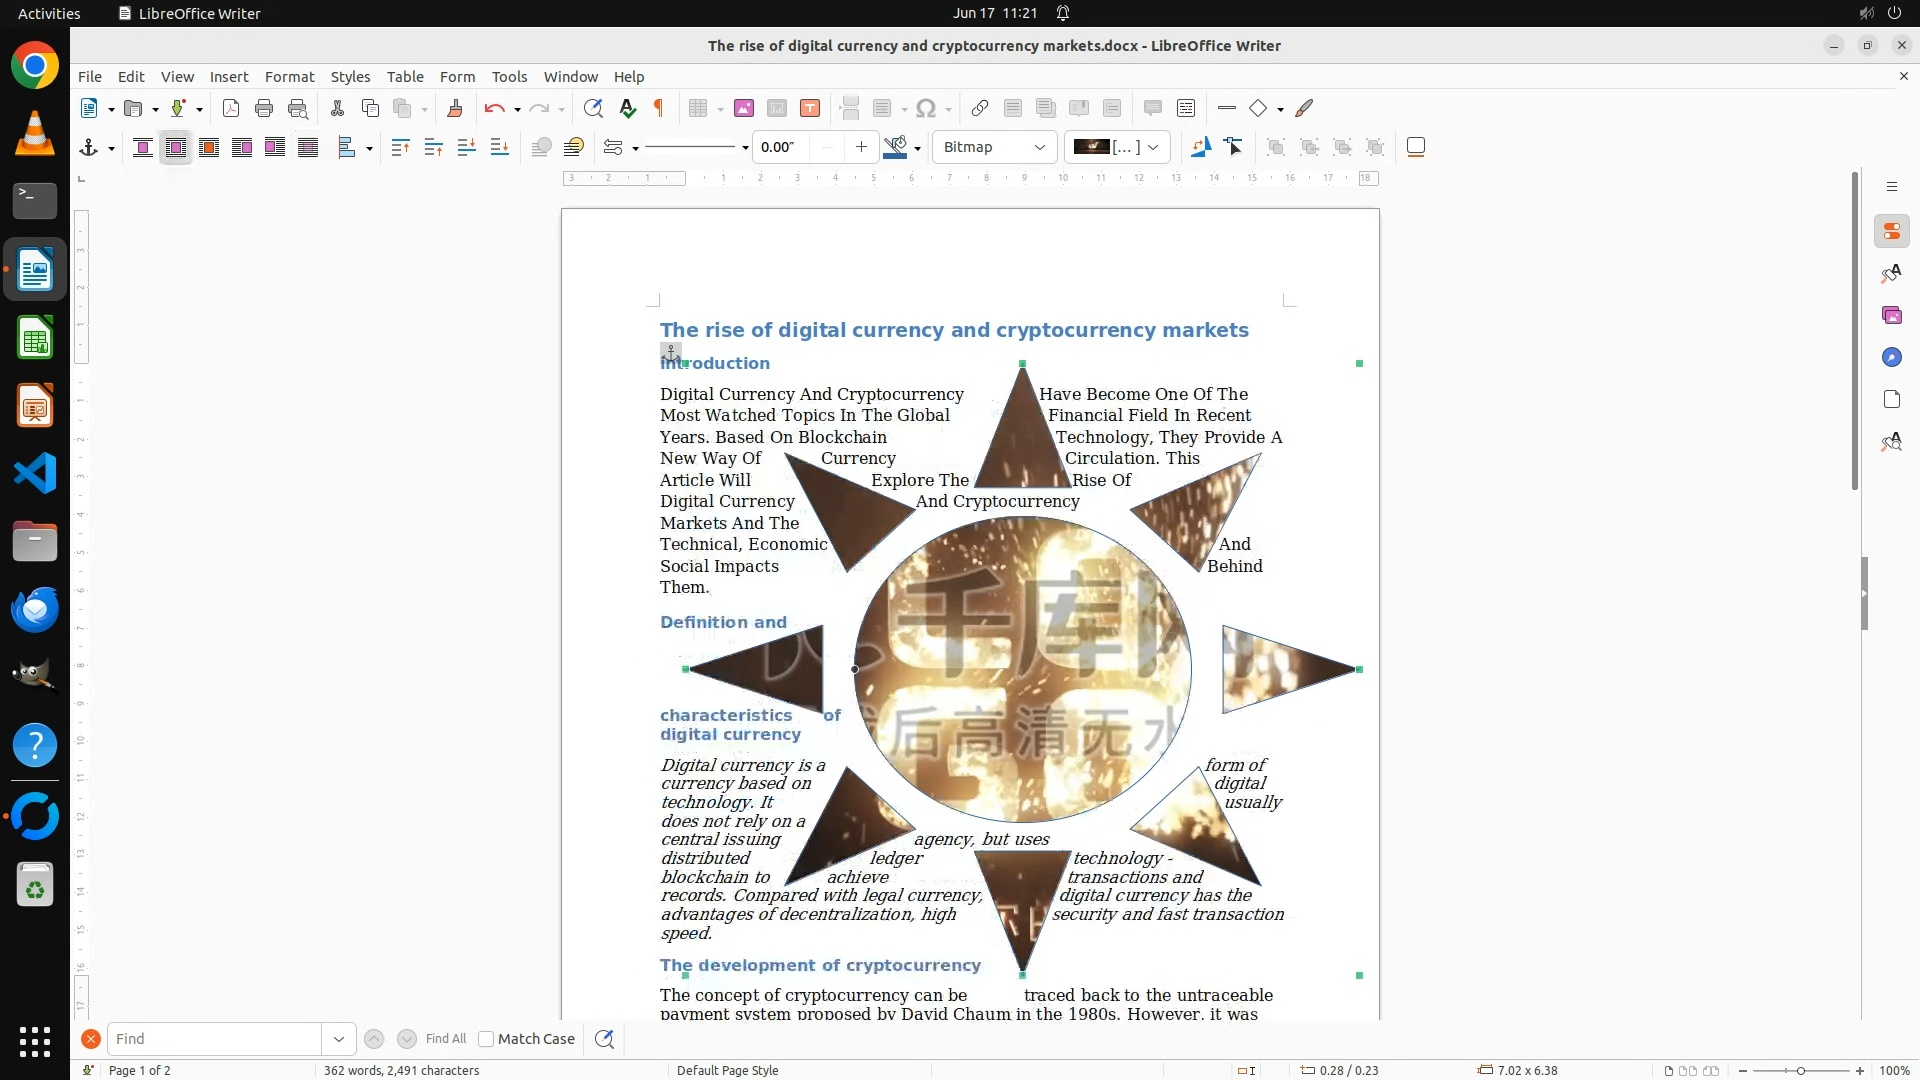Increase line width with plus button

(861, 147)
